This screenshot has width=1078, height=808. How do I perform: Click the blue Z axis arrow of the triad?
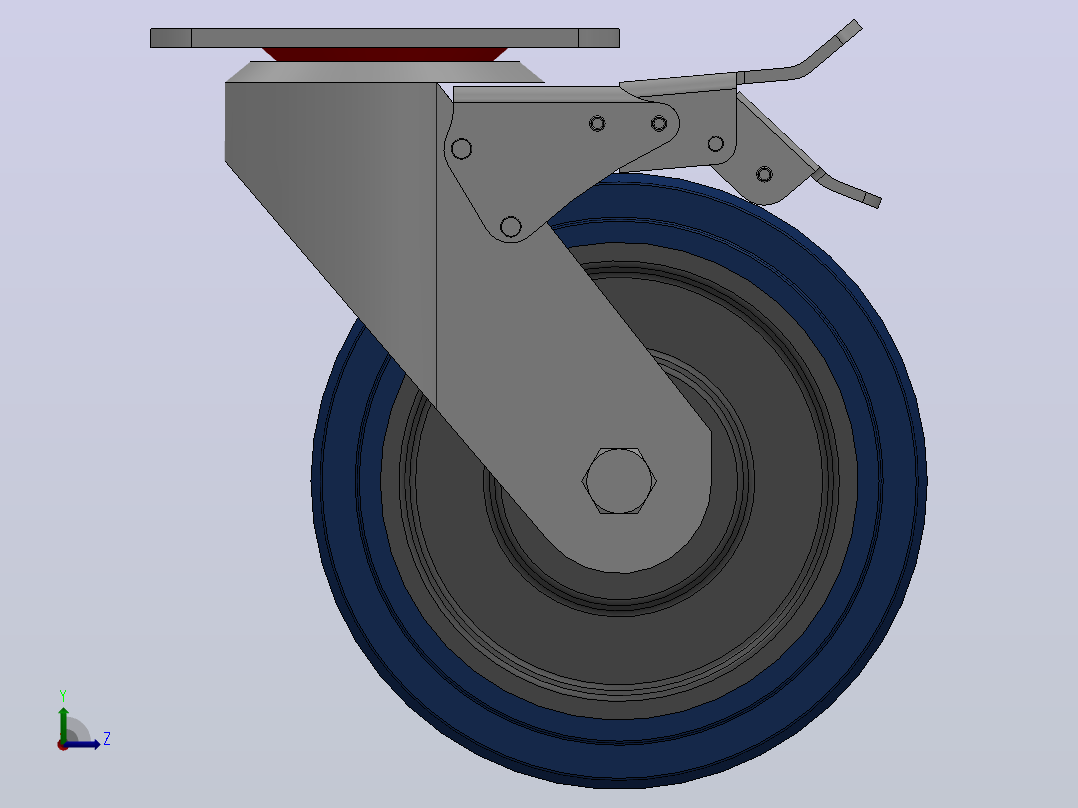(x=82, y=744)
